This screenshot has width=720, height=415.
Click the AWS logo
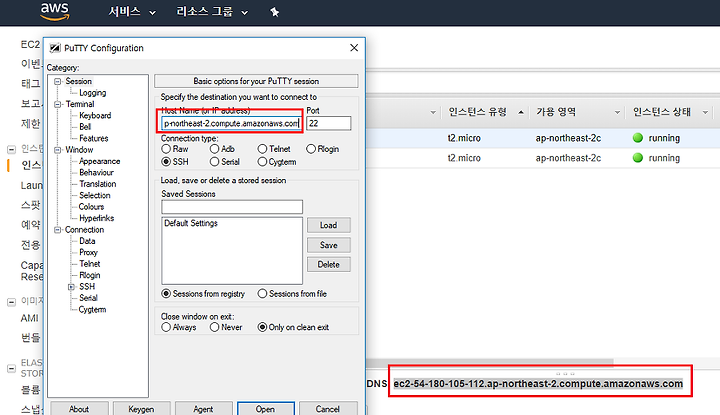pyautogui.click(x=55, y=11)
